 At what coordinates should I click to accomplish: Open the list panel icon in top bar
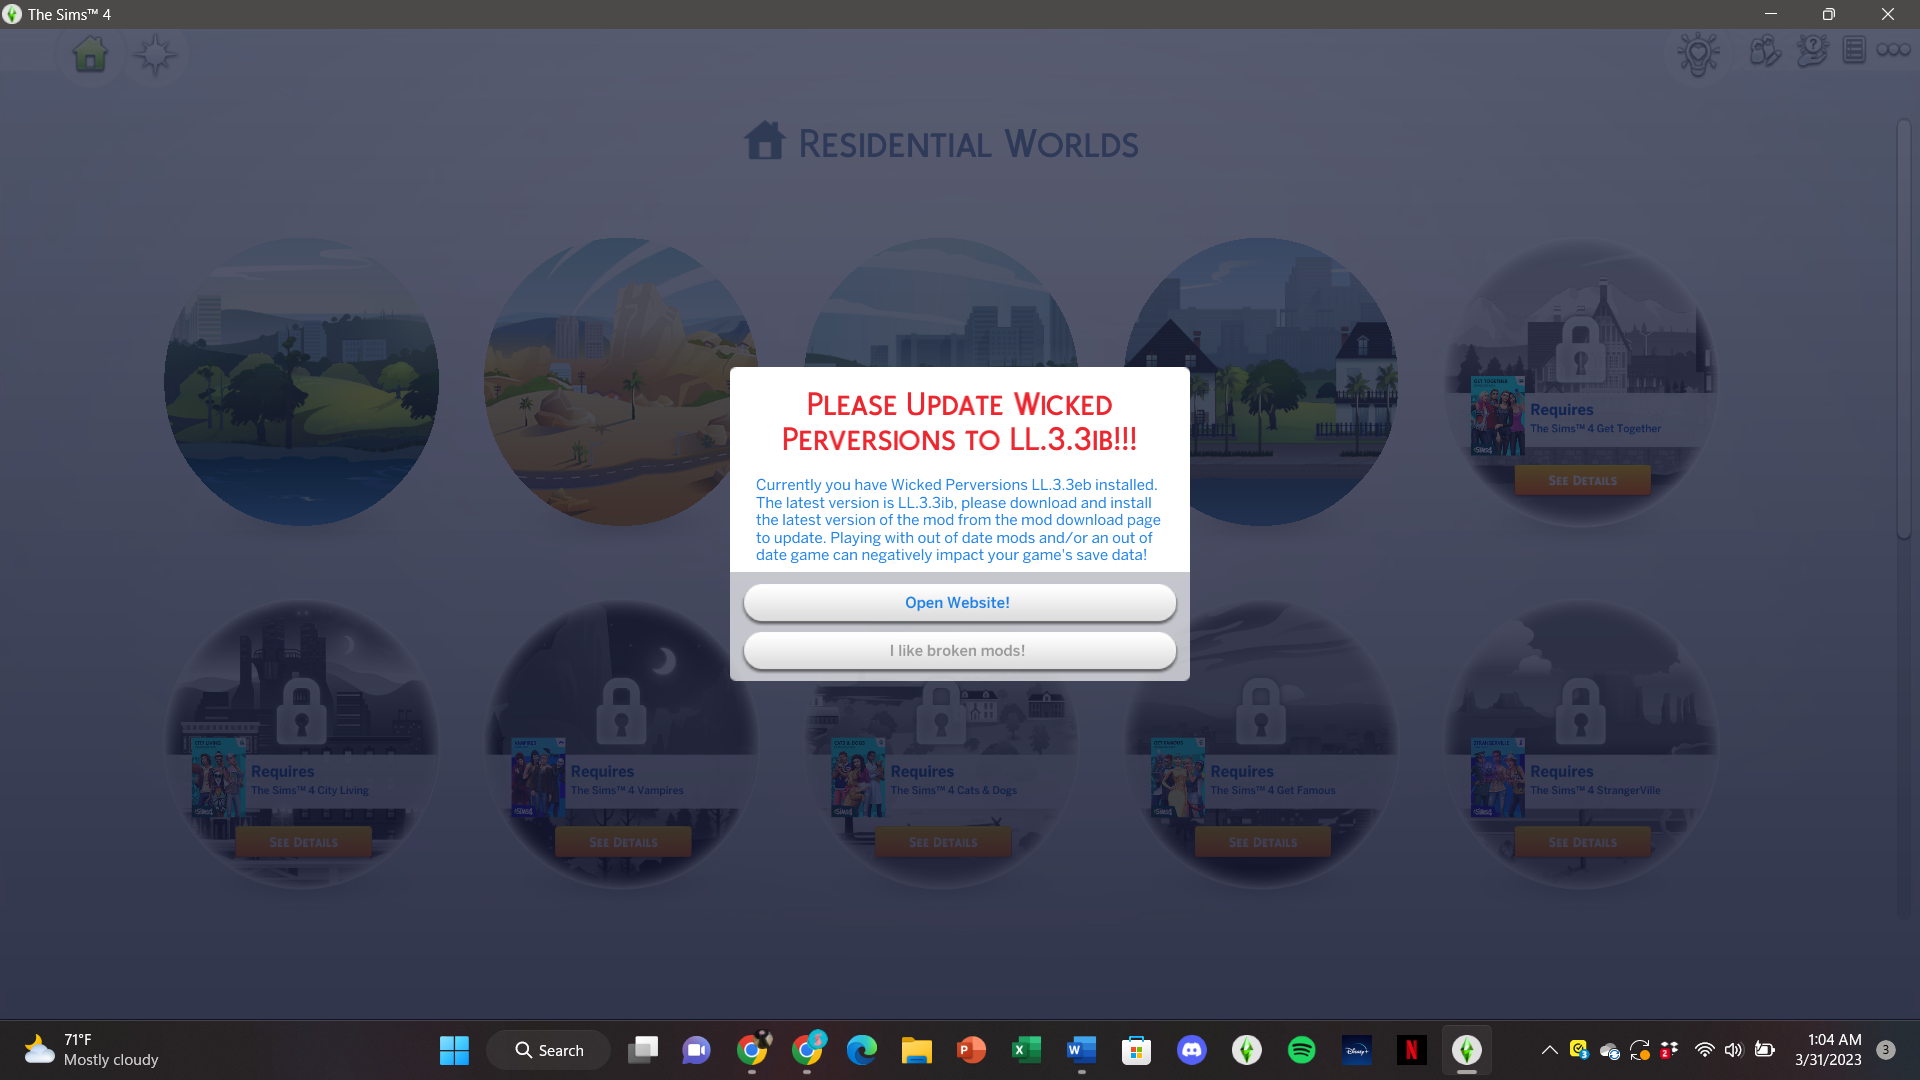[1854, 50]
